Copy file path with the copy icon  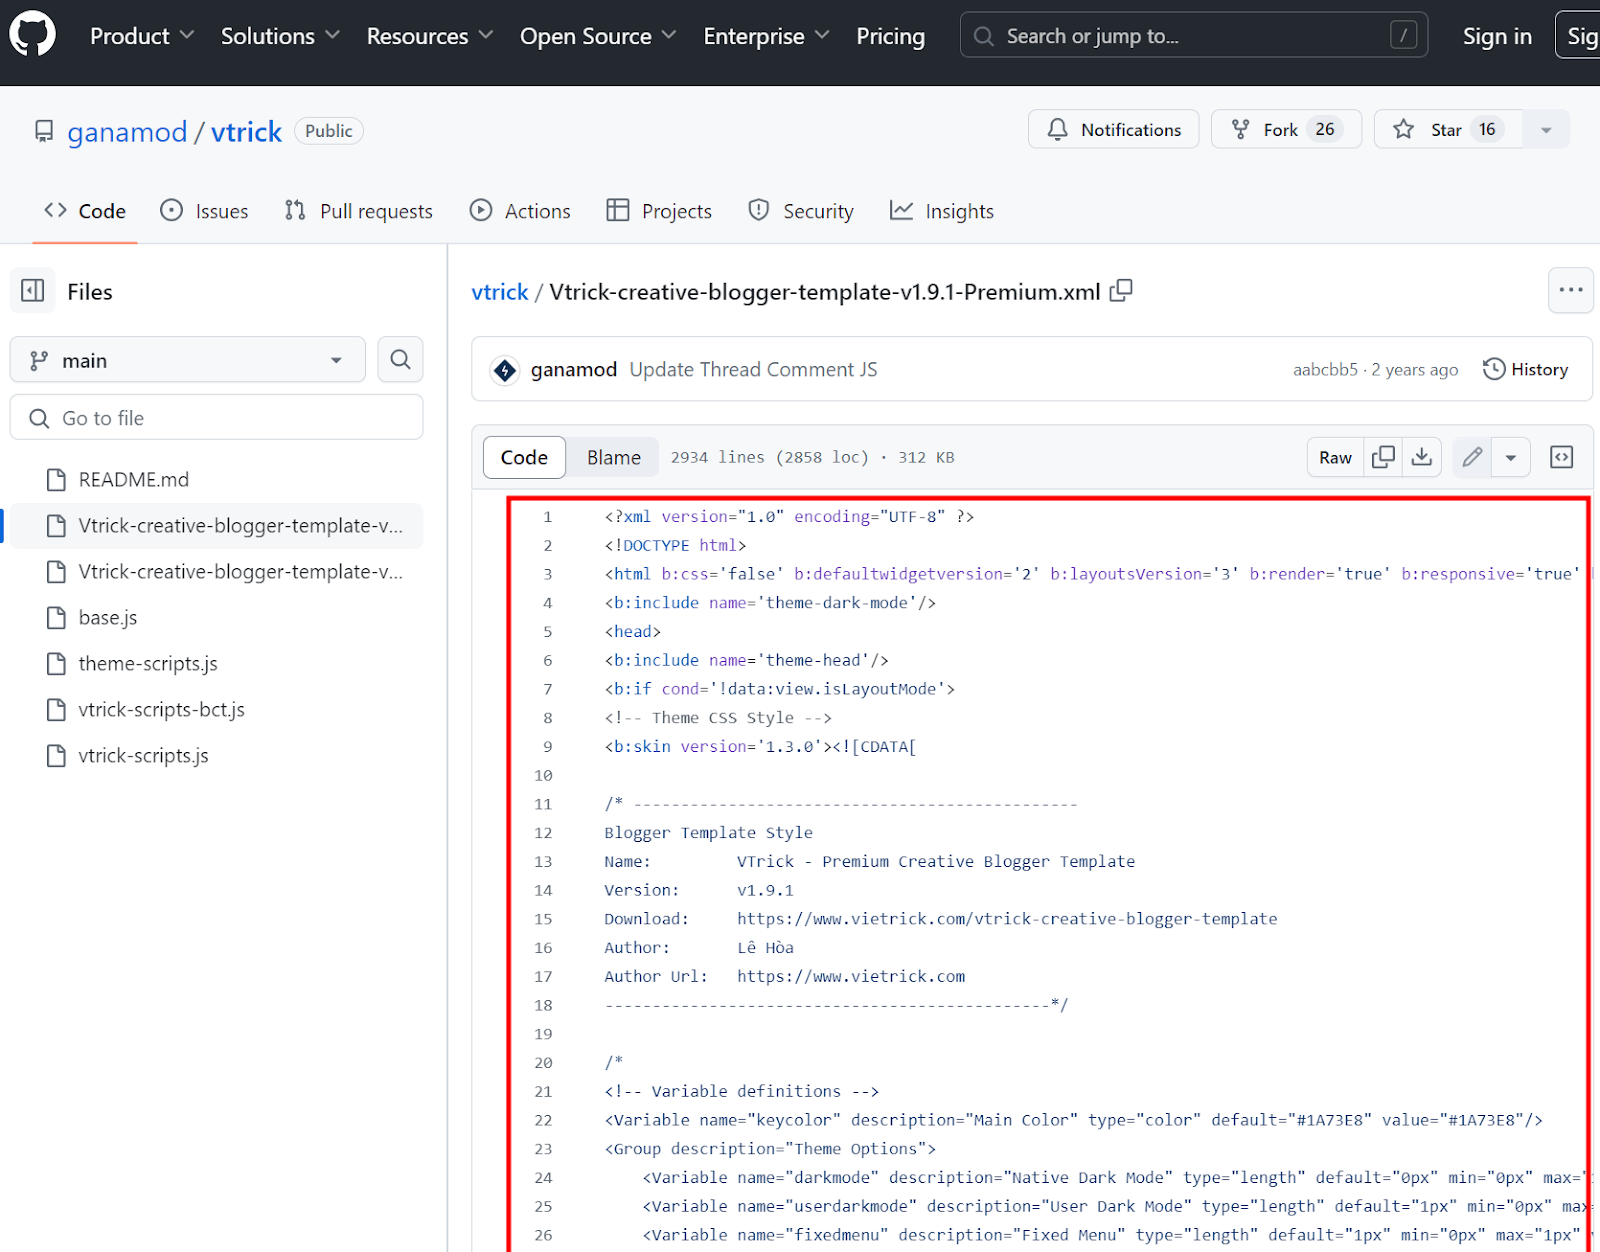click(1121, 291)
